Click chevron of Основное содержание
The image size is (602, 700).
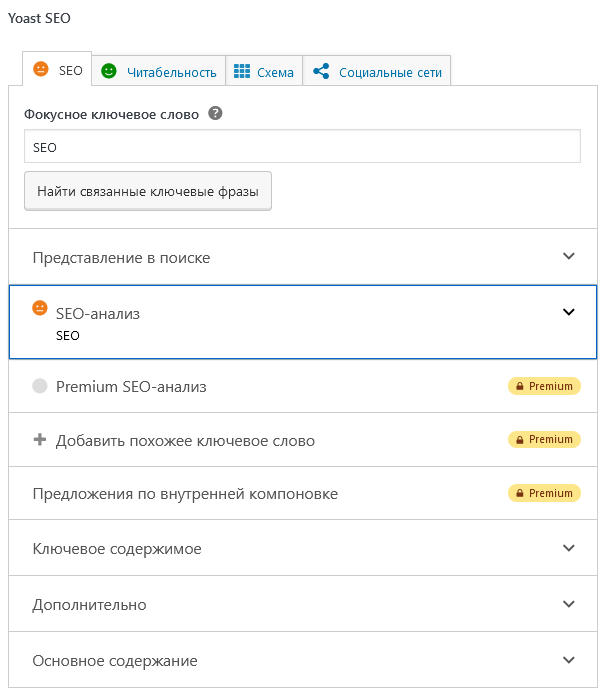569,660
